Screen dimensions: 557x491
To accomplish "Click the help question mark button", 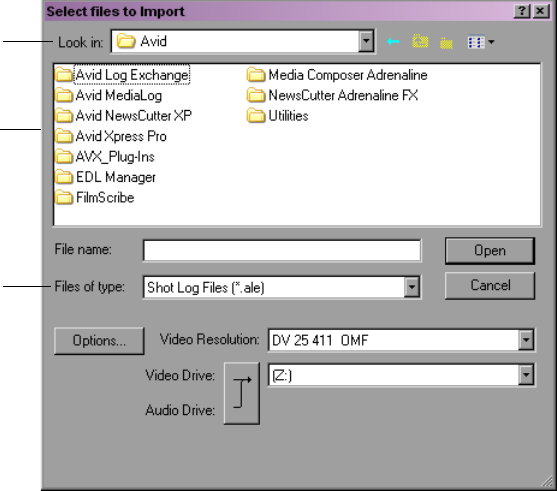I will (x=522, y=11).
